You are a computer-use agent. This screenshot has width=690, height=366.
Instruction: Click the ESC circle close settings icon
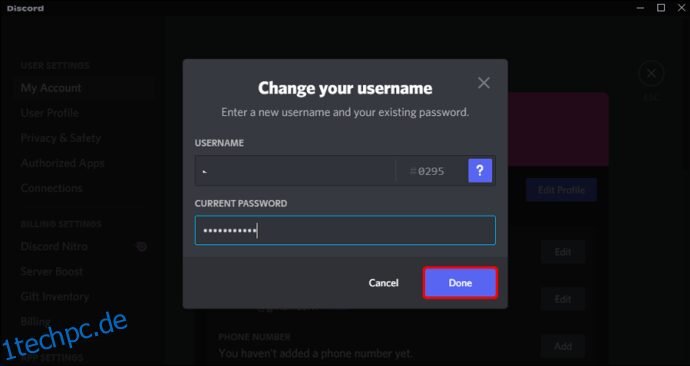click(x=651, y=73)
